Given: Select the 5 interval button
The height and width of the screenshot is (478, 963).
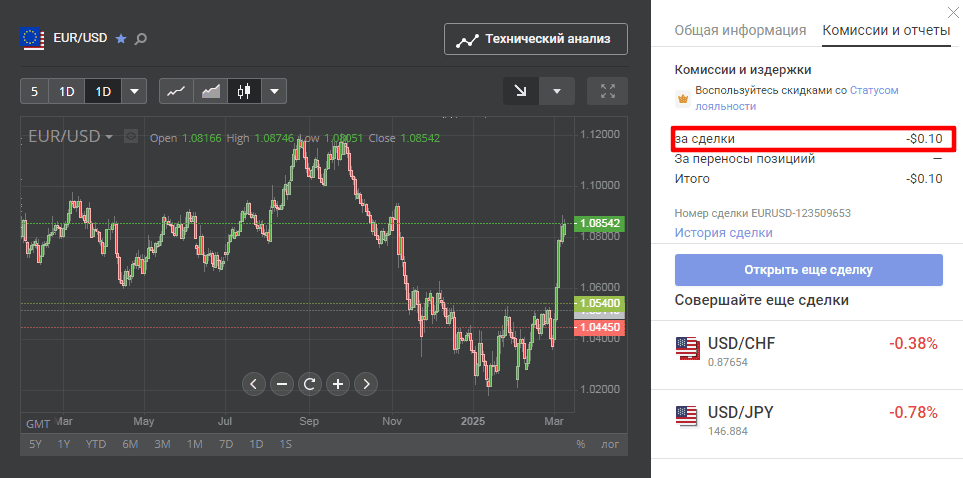Looking at the screenshot, I should pos(34,92).
